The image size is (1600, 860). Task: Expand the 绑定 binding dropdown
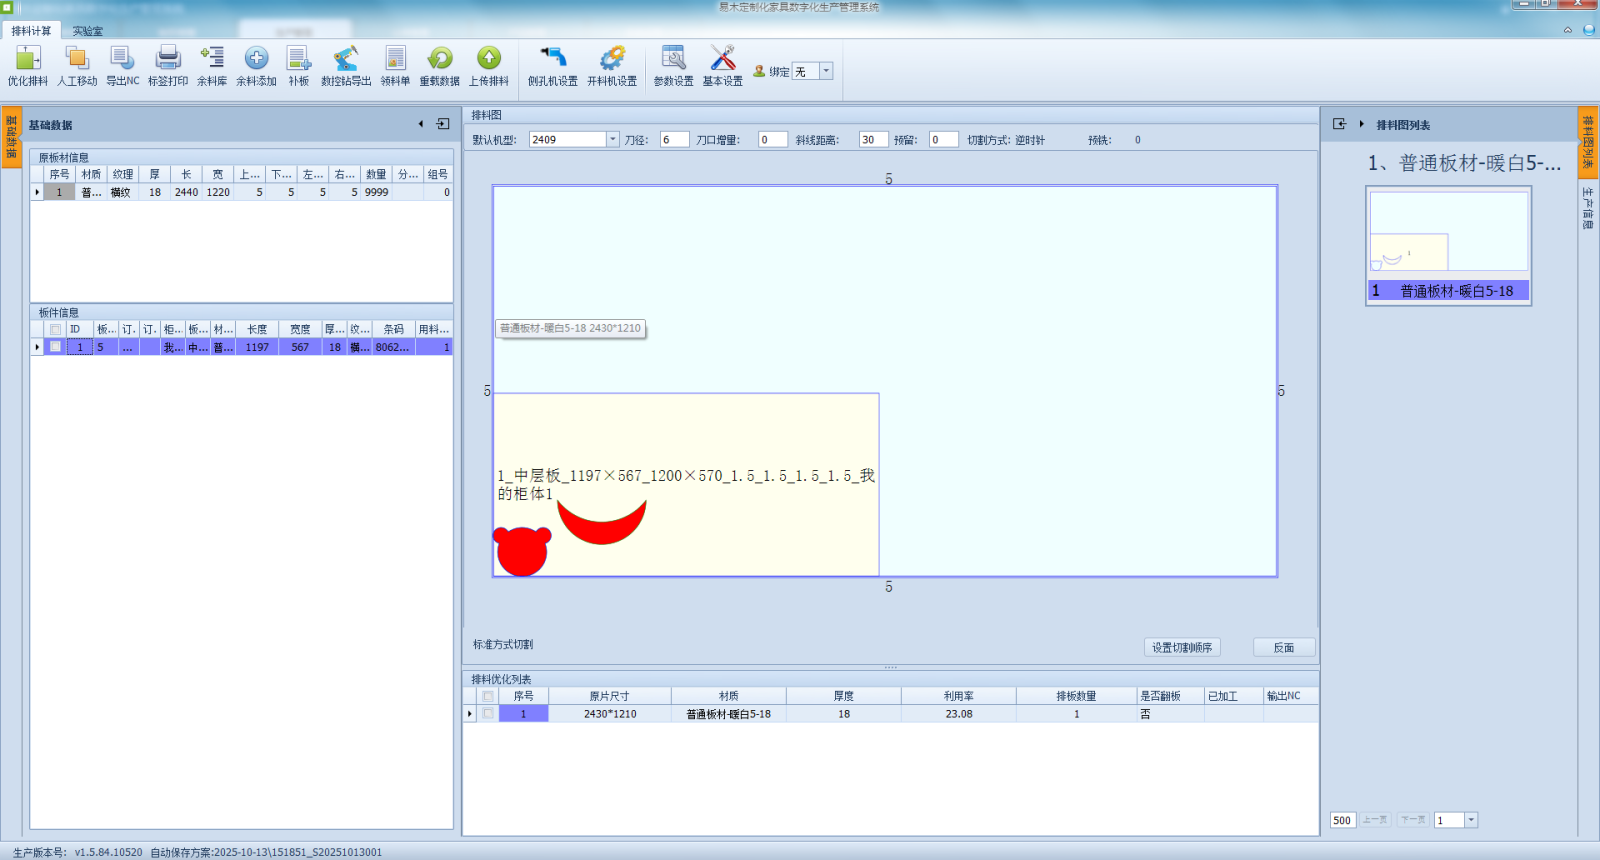(826, 71)
